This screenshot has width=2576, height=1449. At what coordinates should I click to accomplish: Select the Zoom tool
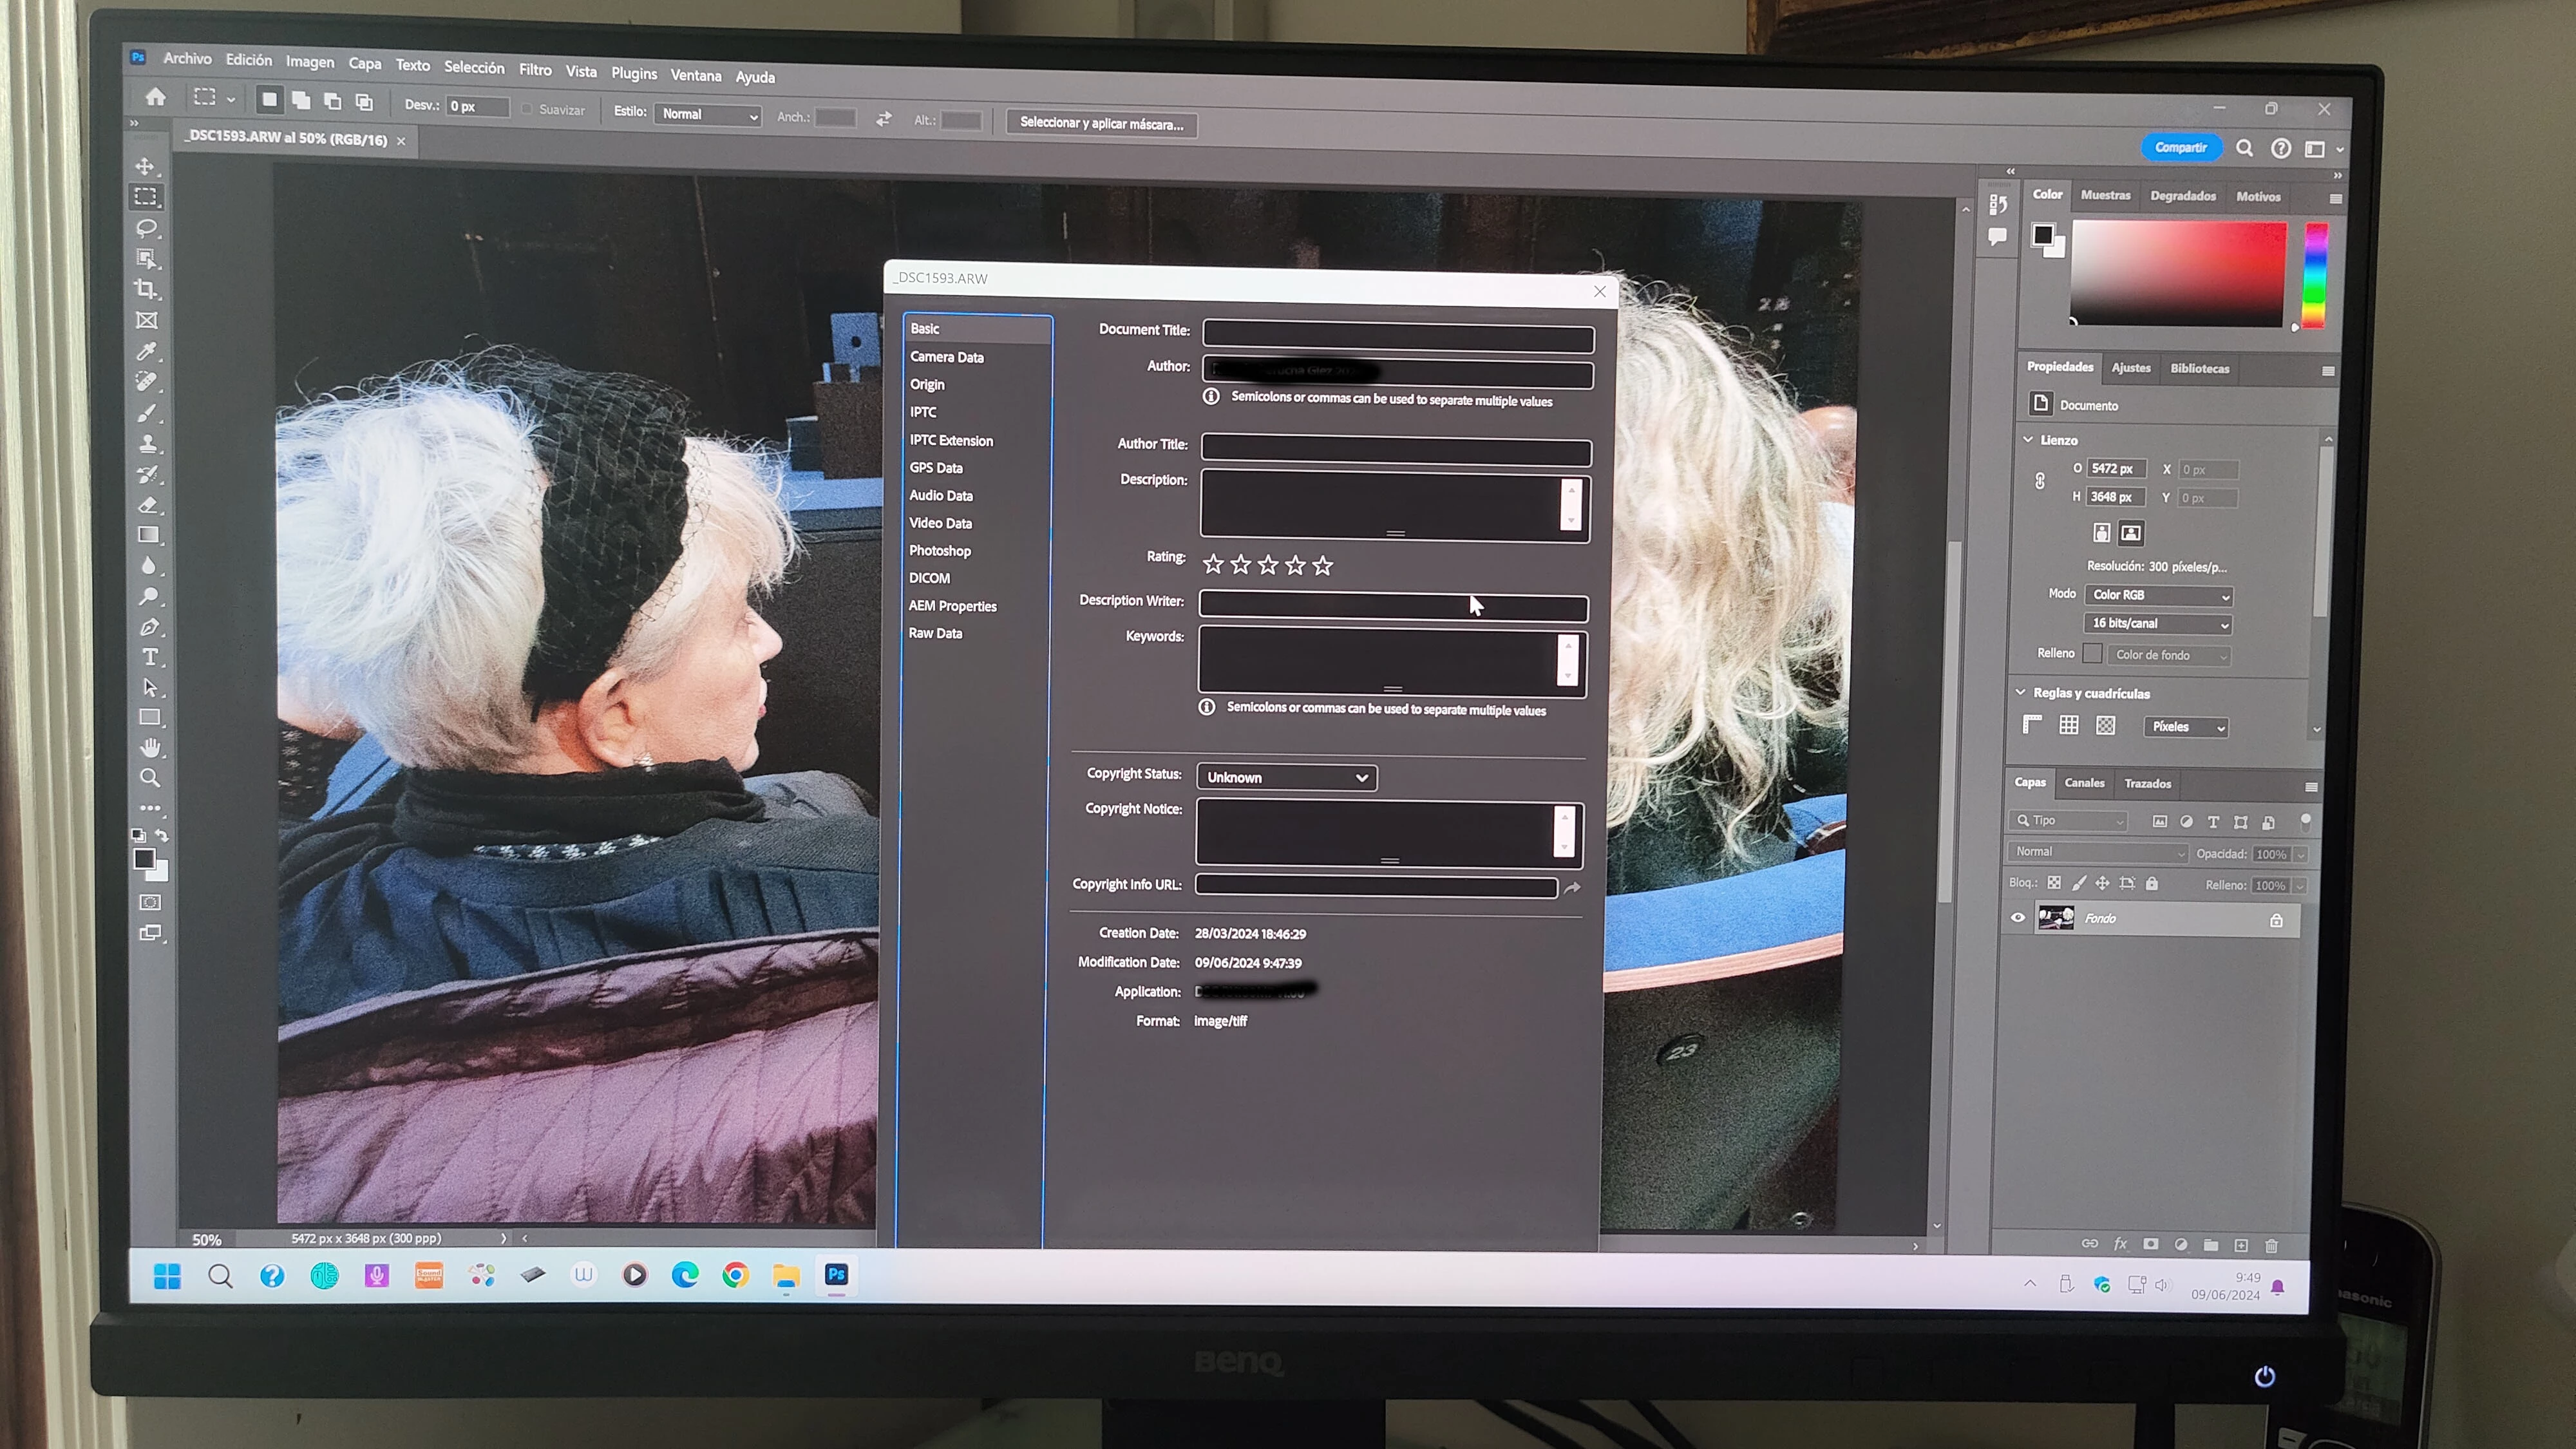pyautogui.click(x=150, y=778)
